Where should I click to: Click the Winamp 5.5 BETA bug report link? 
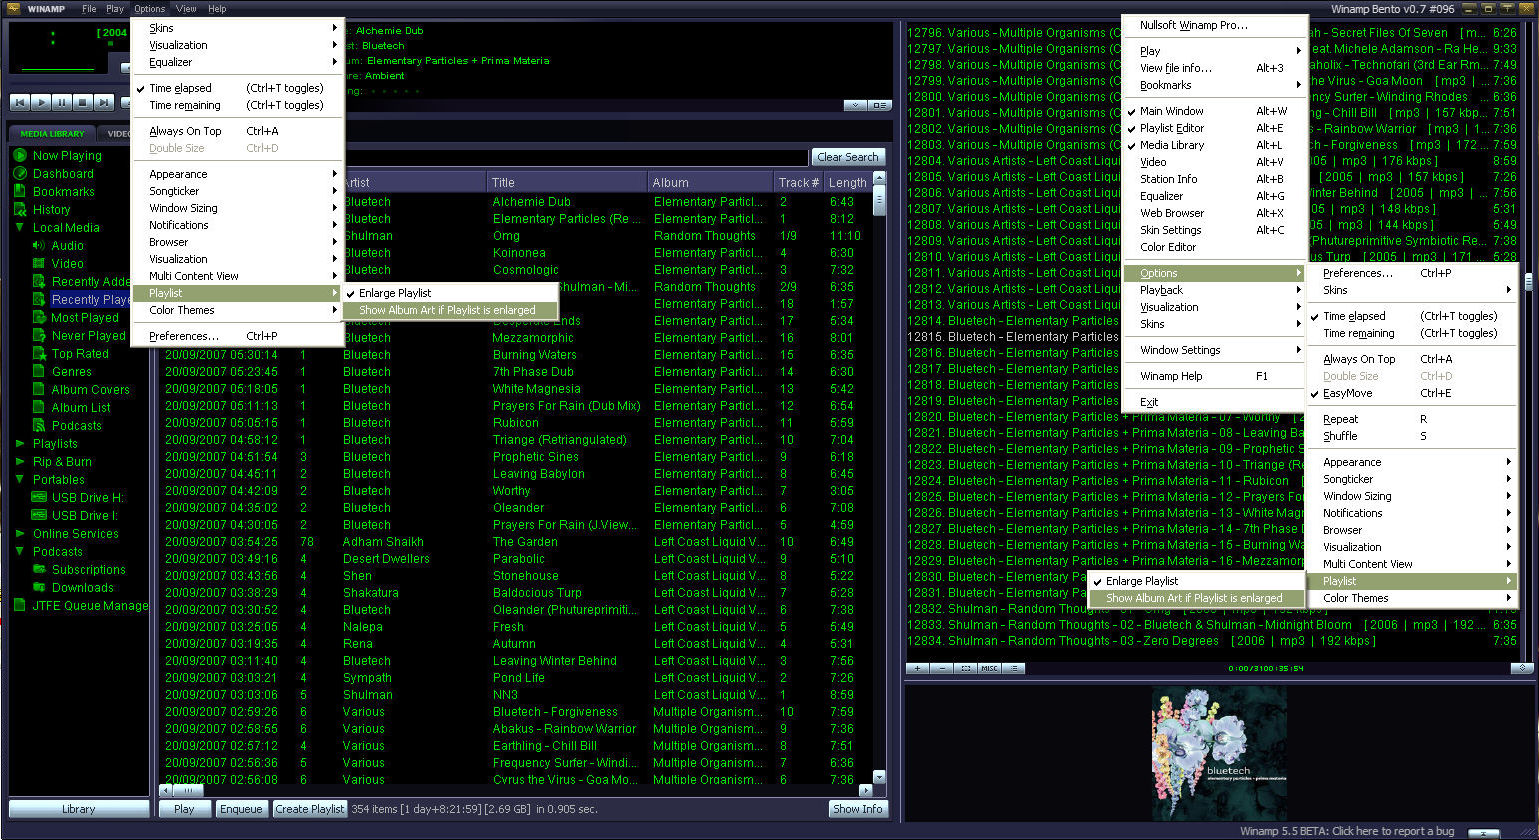[1346, 831]
